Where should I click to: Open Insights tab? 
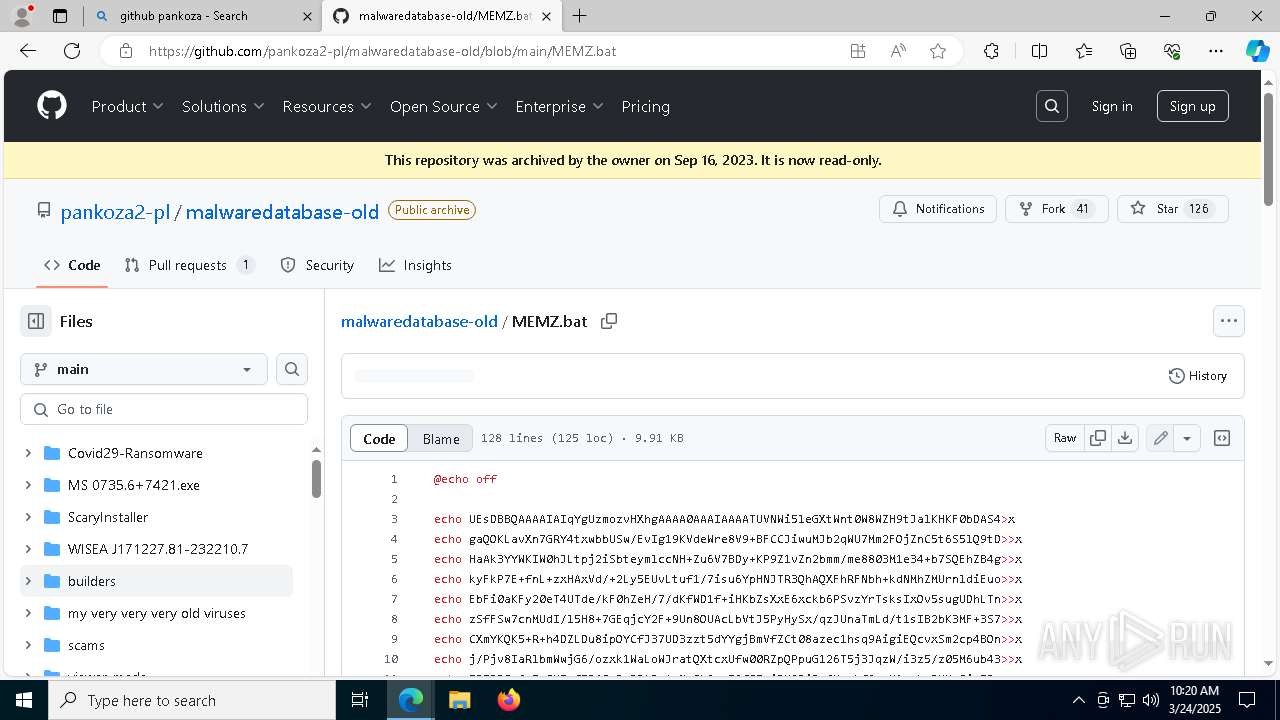point(416,265)
